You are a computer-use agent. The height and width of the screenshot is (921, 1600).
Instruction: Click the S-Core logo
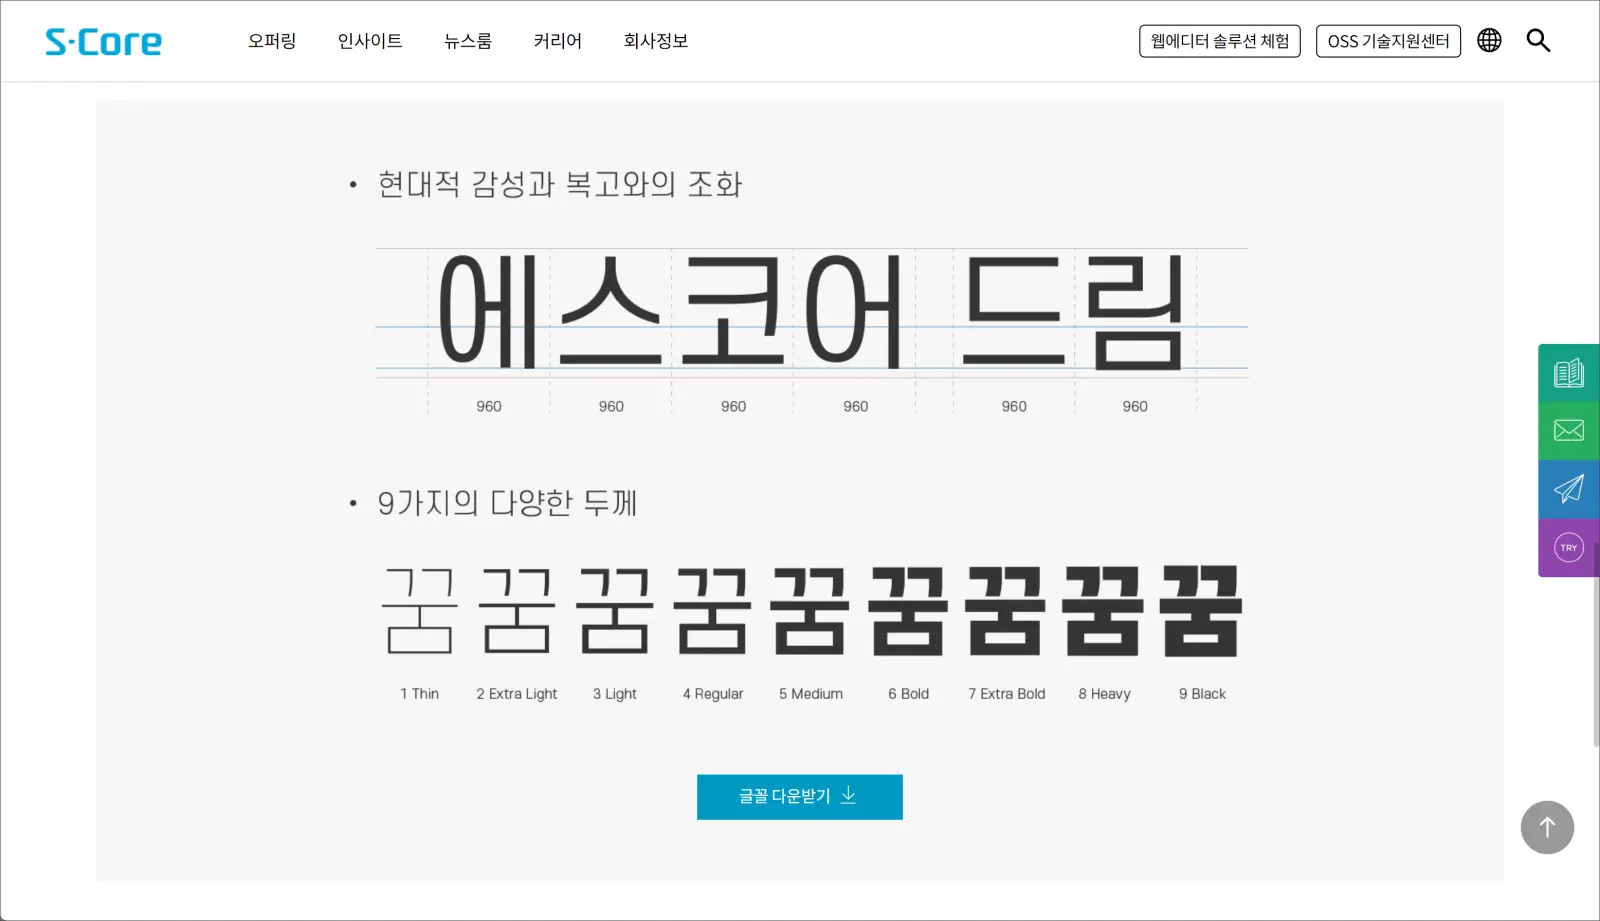[x=103, y=41]
